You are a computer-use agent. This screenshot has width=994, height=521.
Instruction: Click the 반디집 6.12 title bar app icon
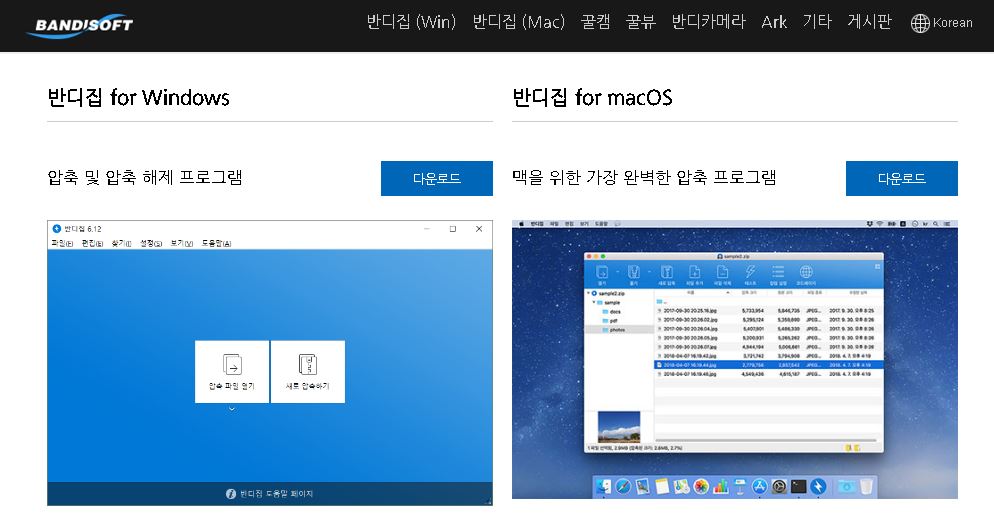(x=56, y=229)
